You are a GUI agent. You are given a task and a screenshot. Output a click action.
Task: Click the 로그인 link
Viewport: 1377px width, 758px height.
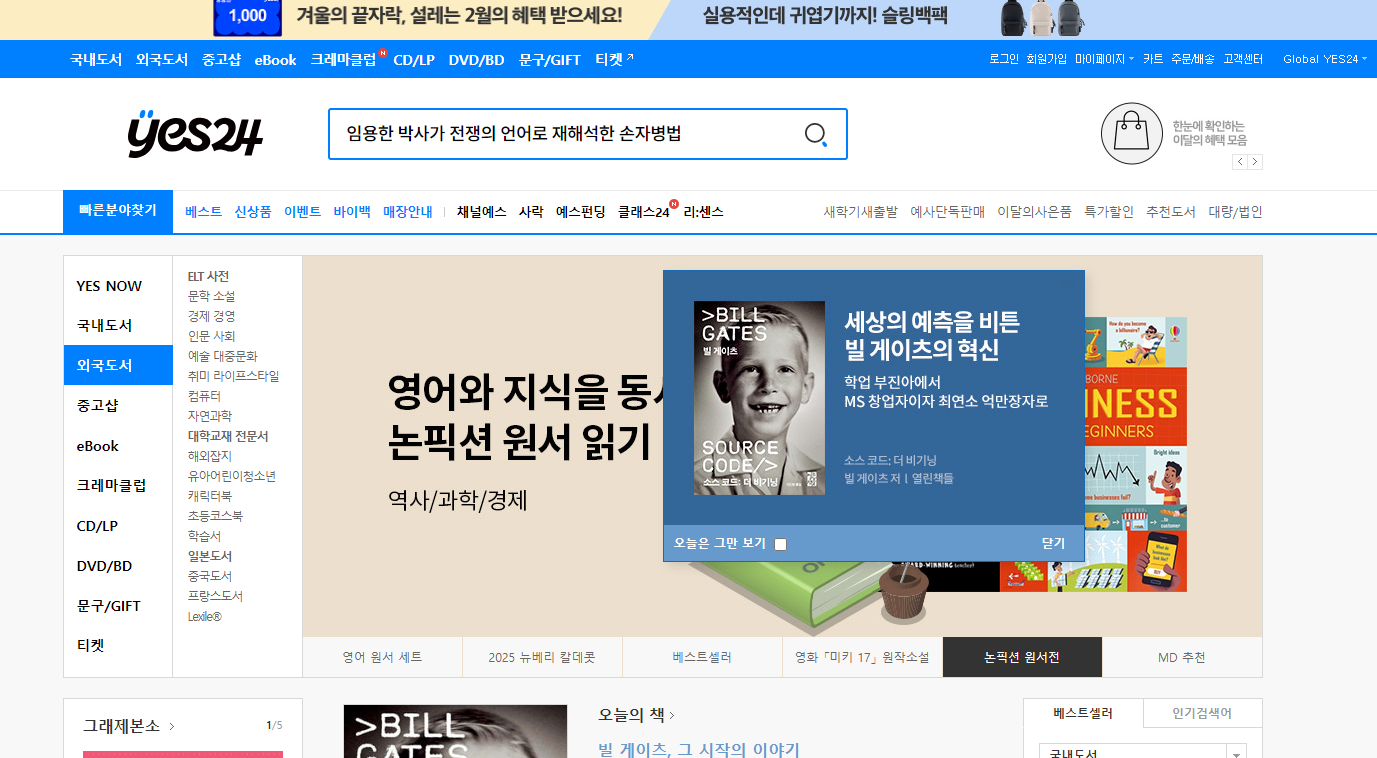click(x=1003, y=59)
